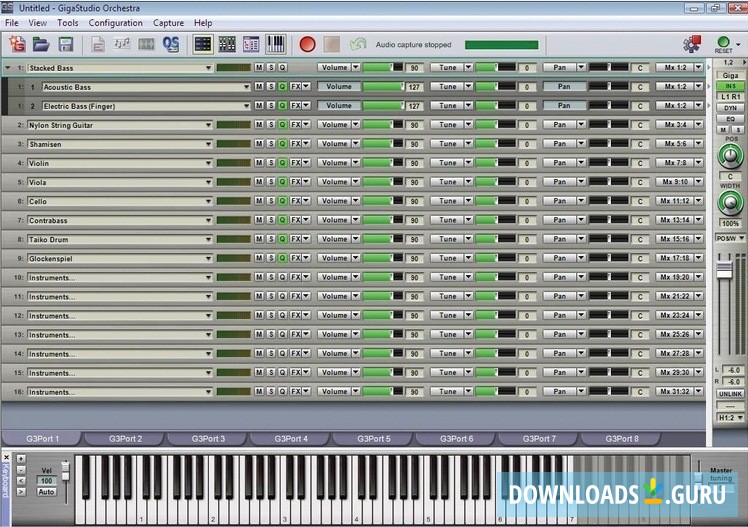Open Tune controller dropdown on Violin row
Viewport: 748px width, 527px height.
[468, 163]
